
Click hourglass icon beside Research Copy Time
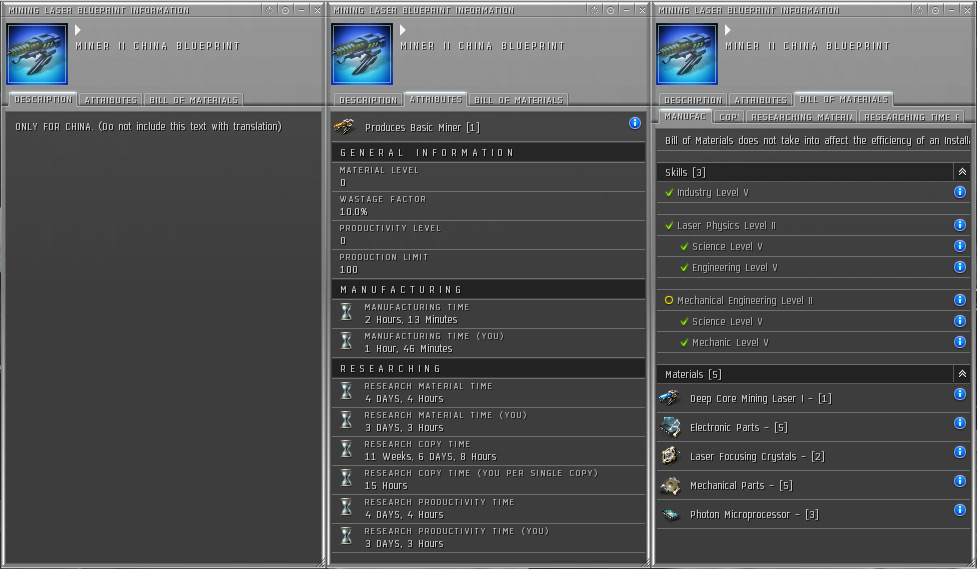(x=346, y=449)
